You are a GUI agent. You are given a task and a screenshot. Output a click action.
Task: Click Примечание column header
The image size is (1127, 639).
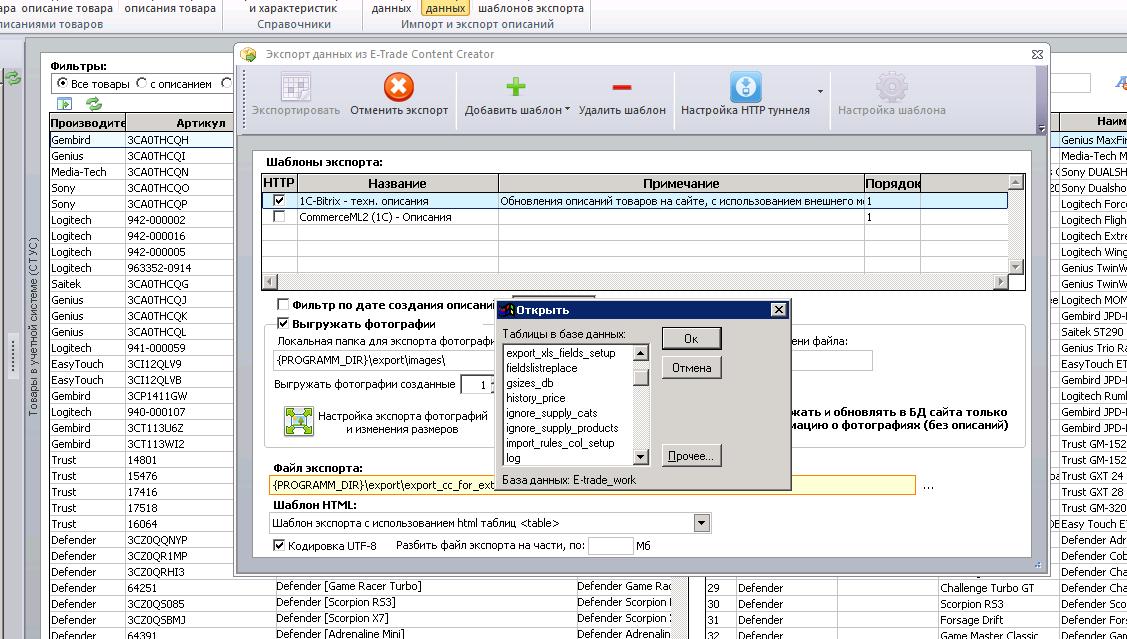[x=681, y=184]
